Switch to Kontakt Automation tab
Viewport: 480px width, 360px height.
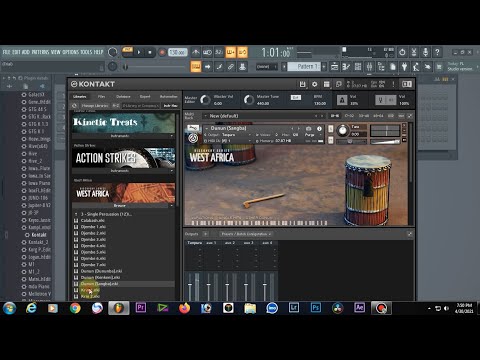click(169, 96)
